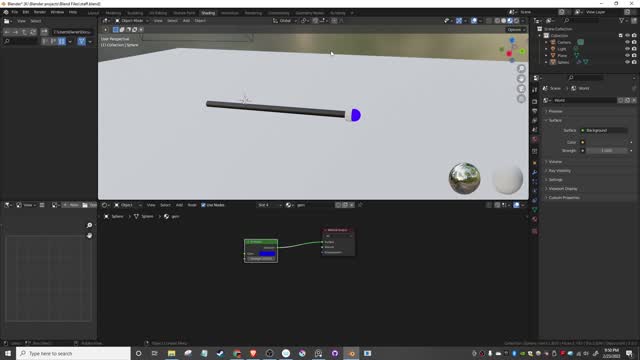Hide the Plane object with its eye icon
The width and height of the screenshot is (640, 360).
click(627, 56)
